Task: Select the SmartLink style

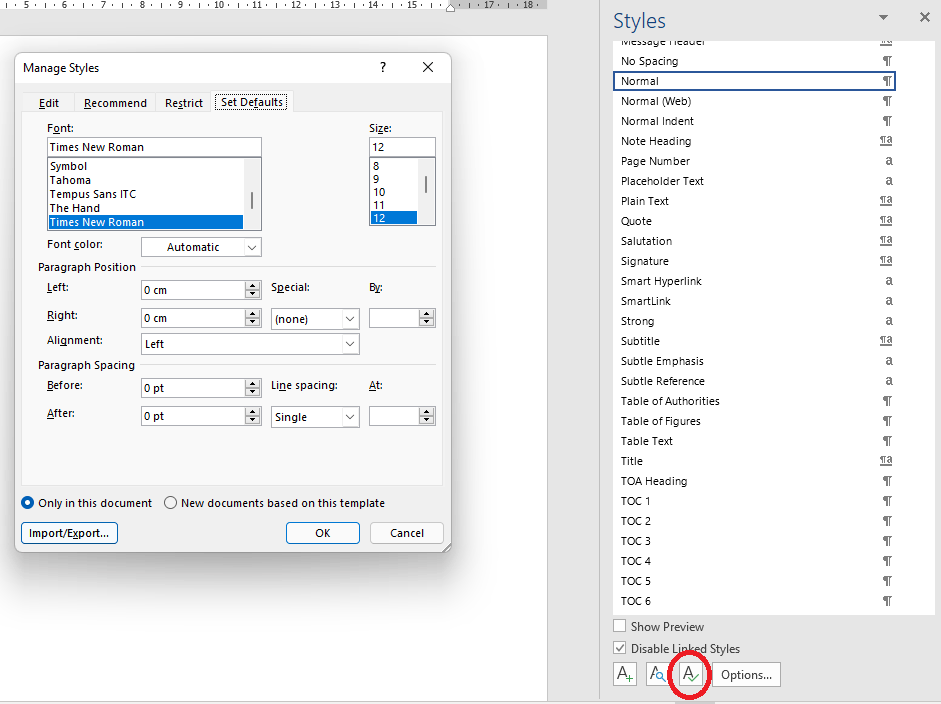Action: point(754,301)
